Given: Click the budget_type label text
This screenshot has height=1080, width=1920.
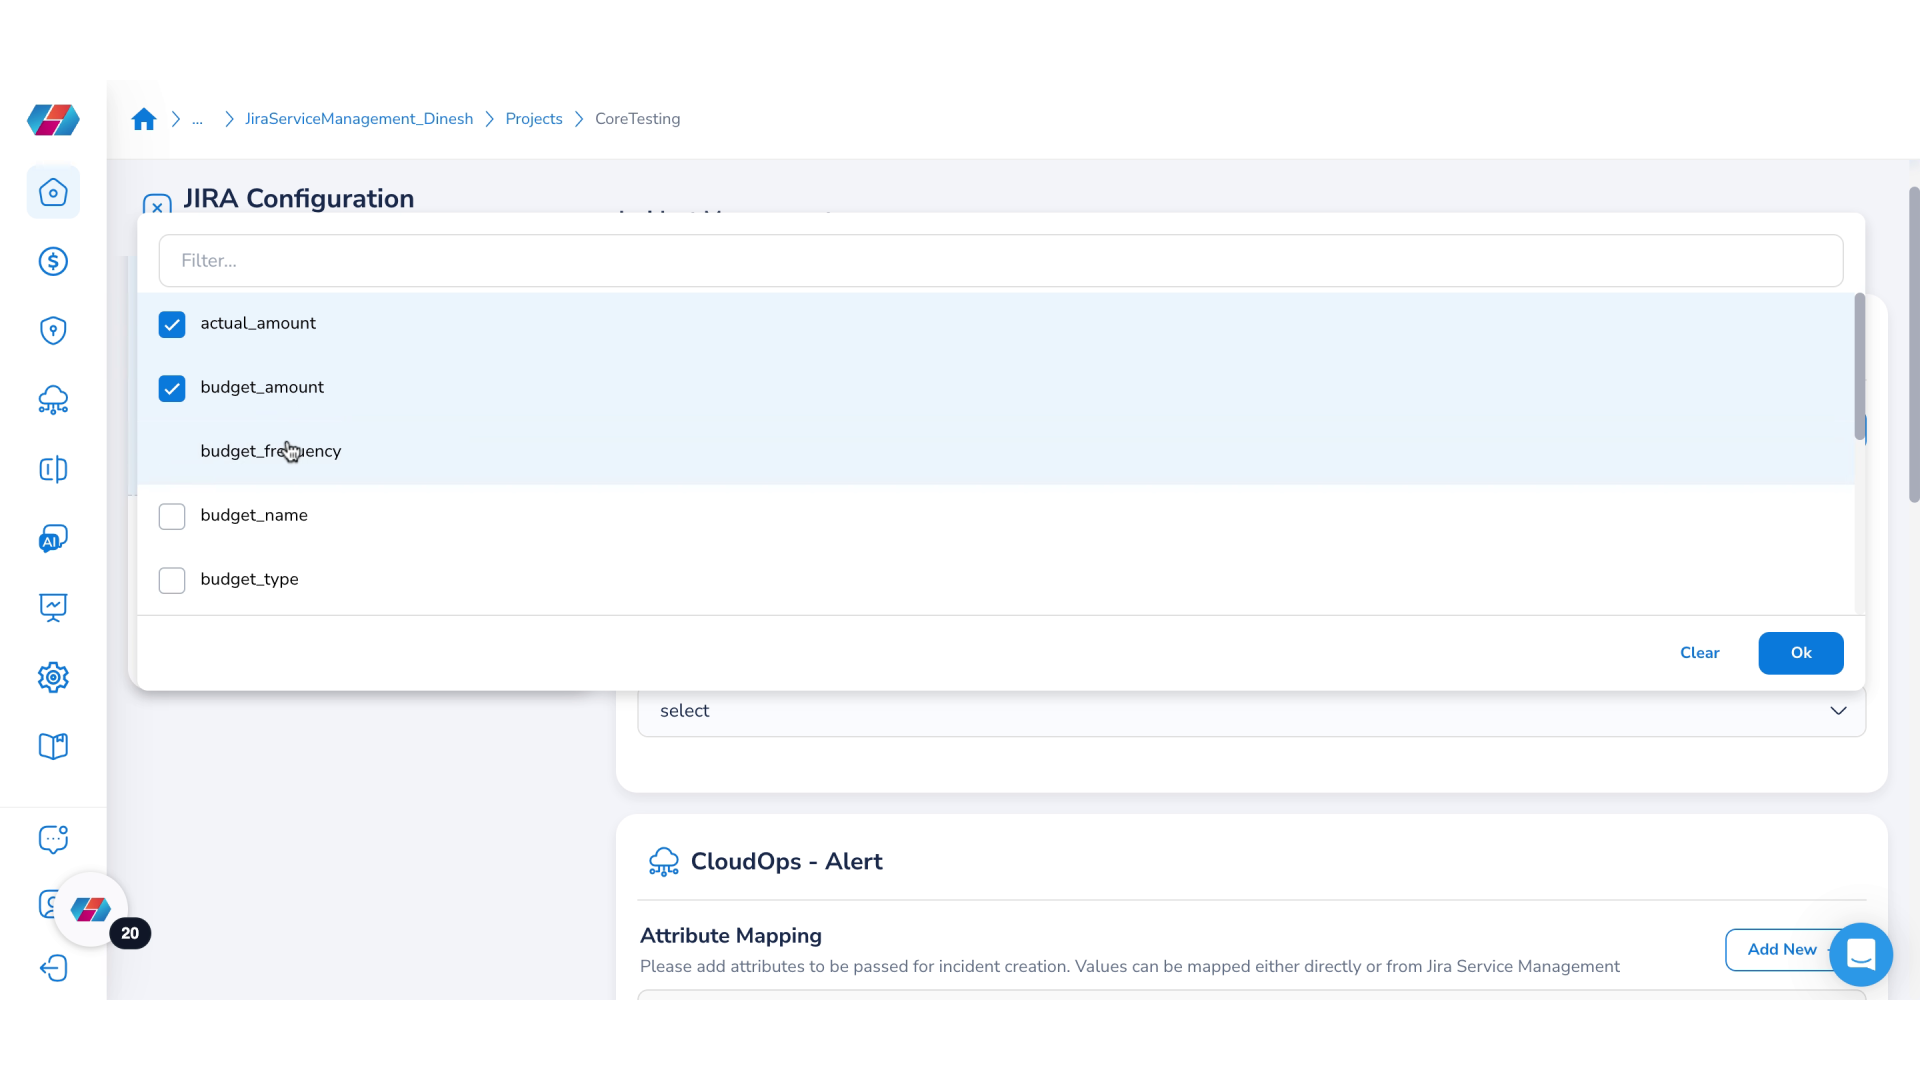Looking at the screenshot, I should pyautogui.click(x=249, y=579).
